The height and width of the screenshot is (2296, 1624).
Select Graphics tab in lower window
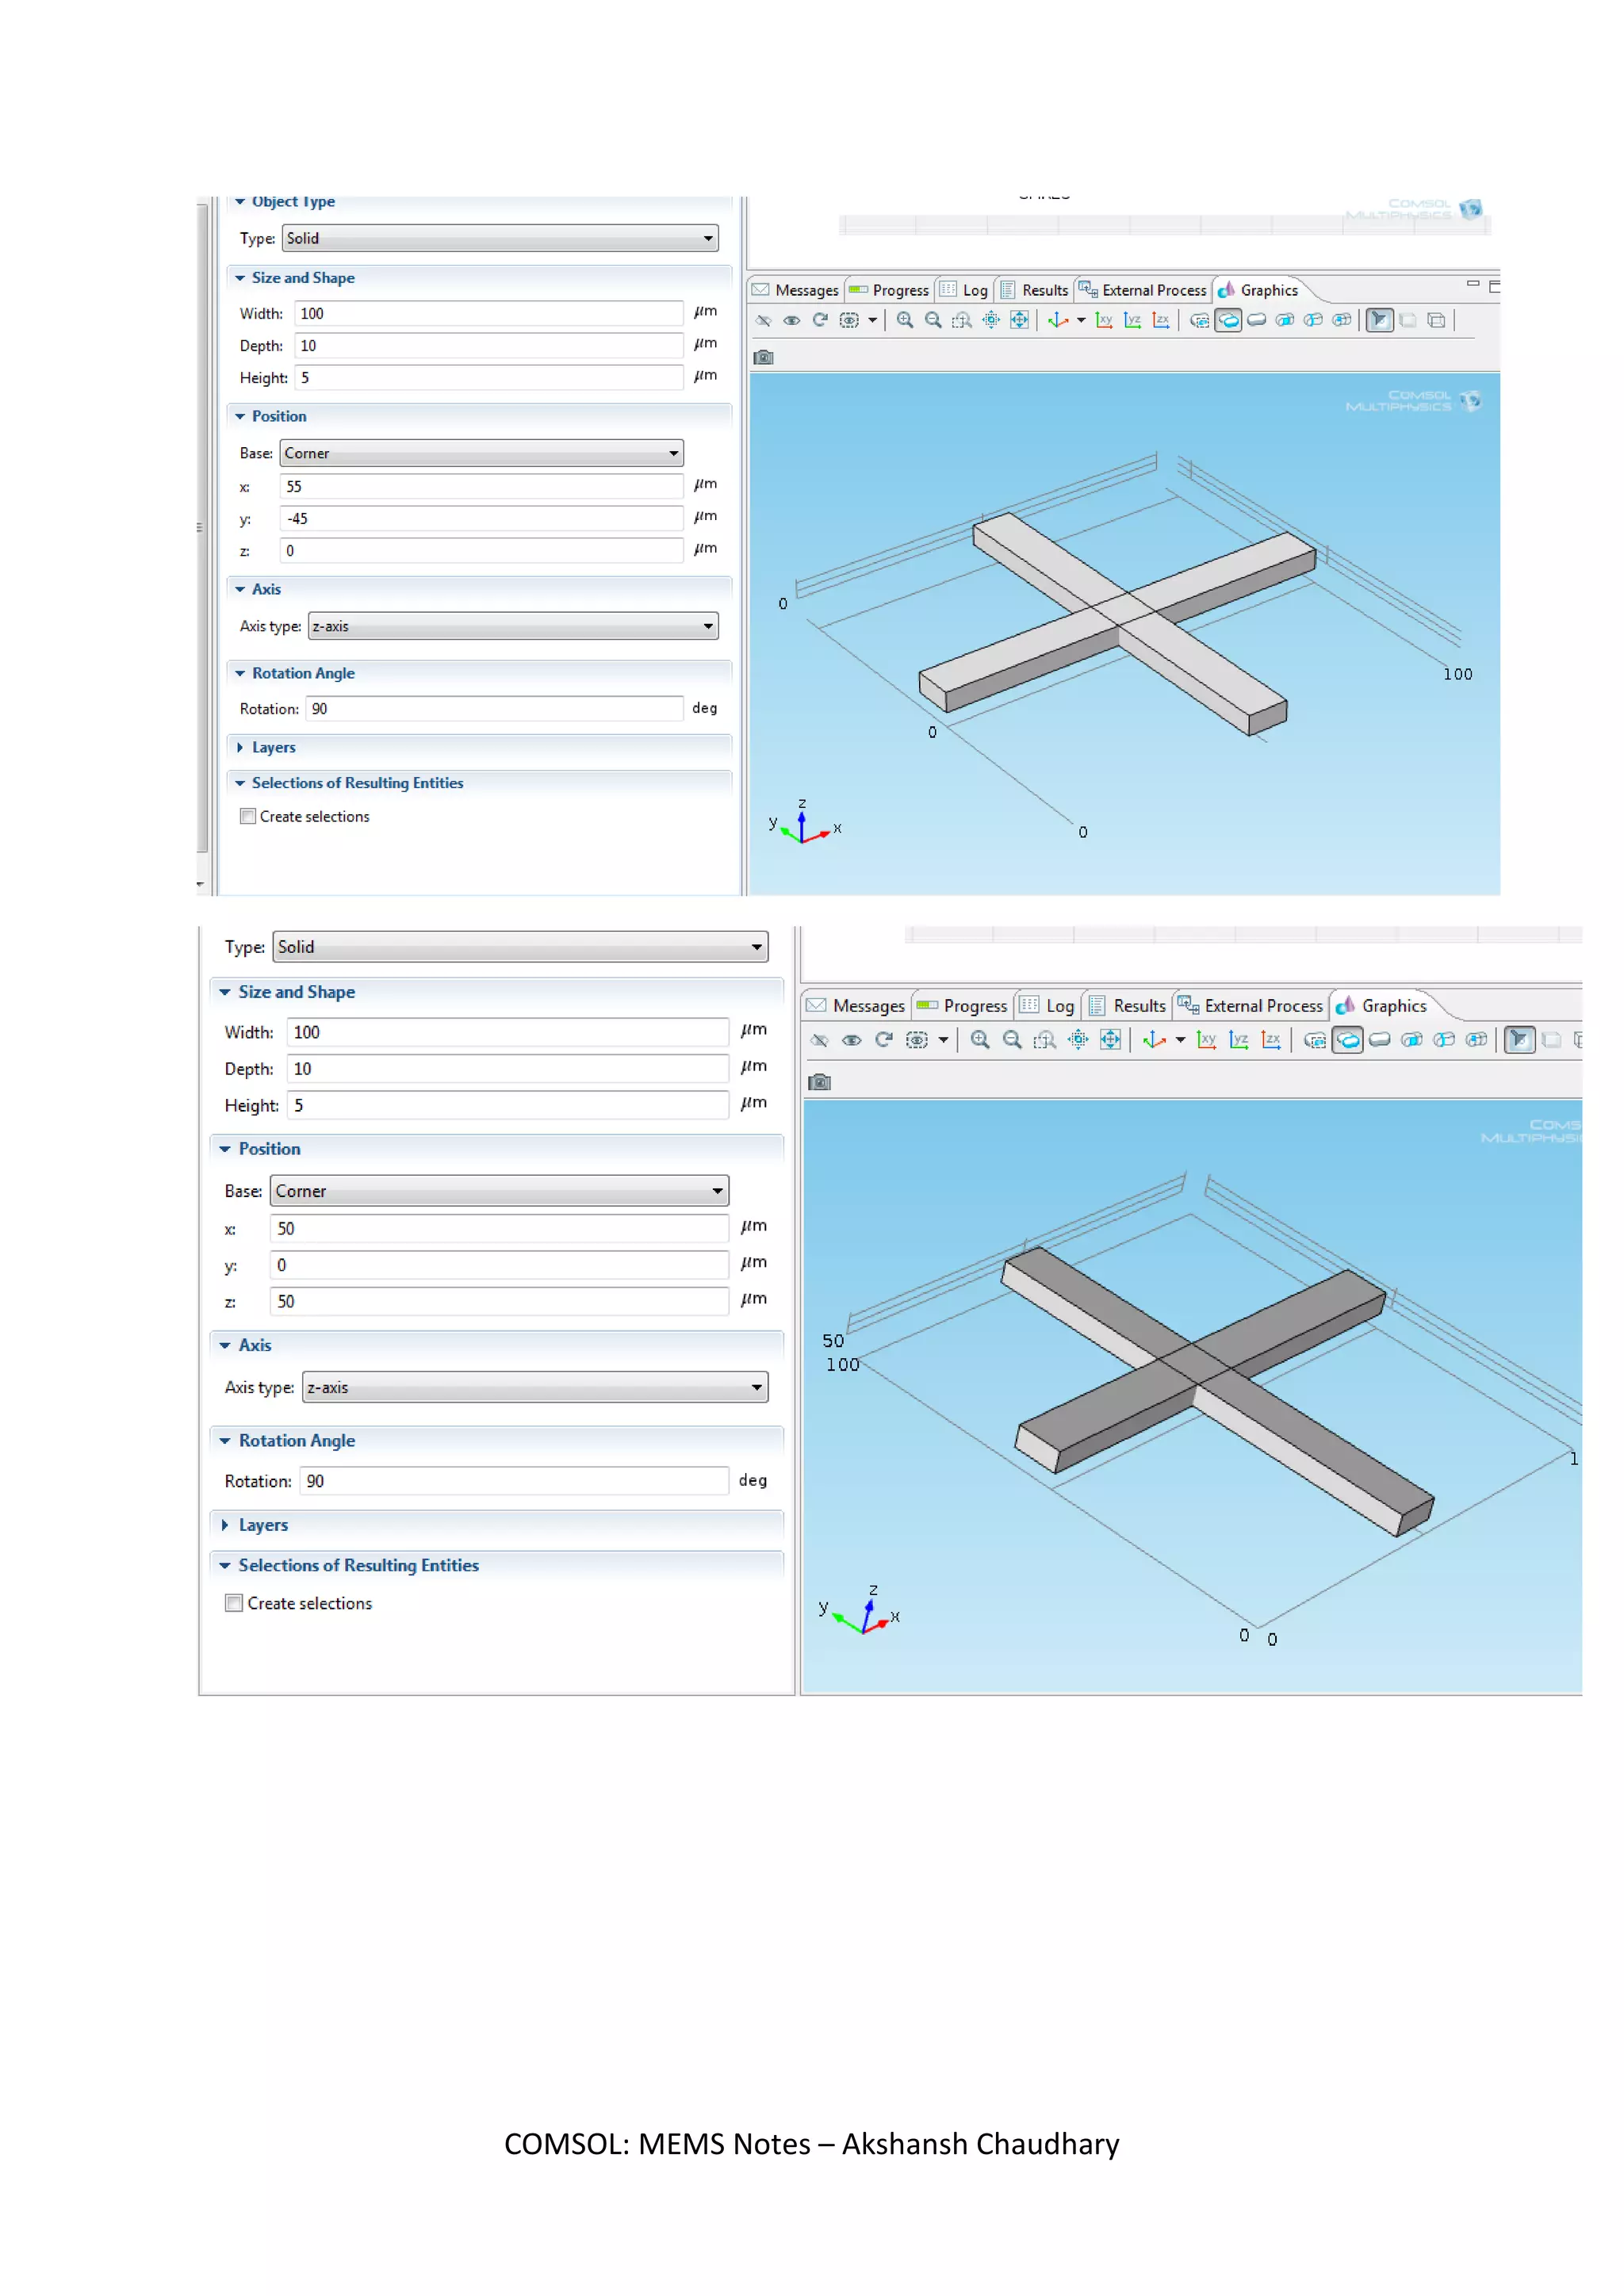click(1382, 1006)
